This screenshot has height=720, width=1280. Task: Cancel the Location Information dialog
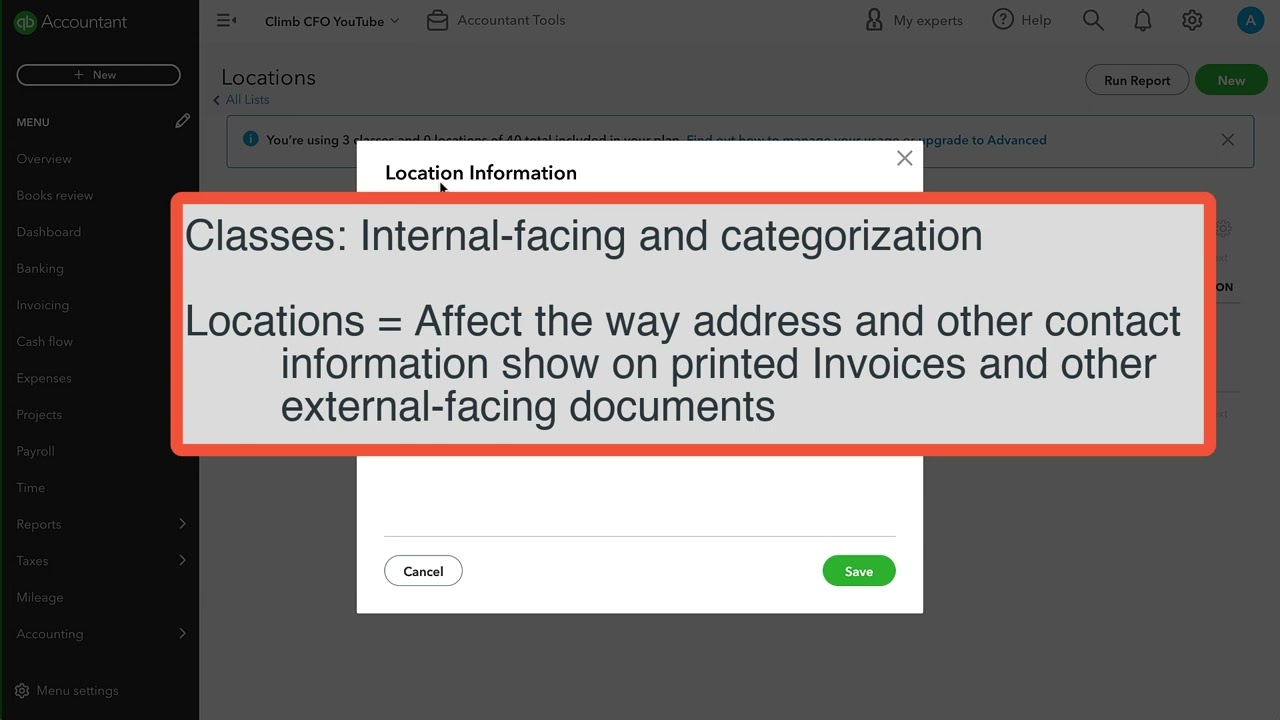coord(423,571)
